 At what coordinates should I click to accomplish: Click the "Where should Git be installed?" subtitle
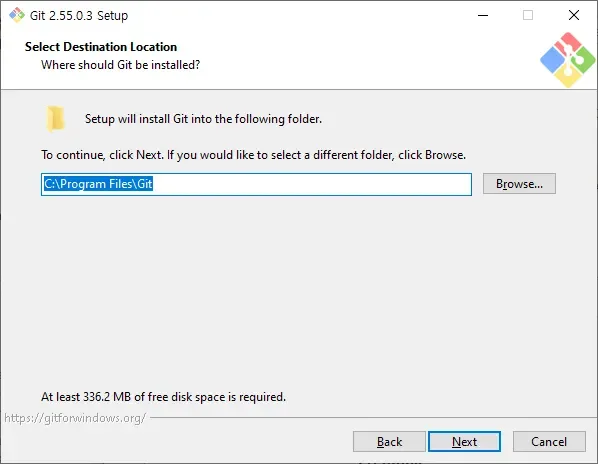121,65
